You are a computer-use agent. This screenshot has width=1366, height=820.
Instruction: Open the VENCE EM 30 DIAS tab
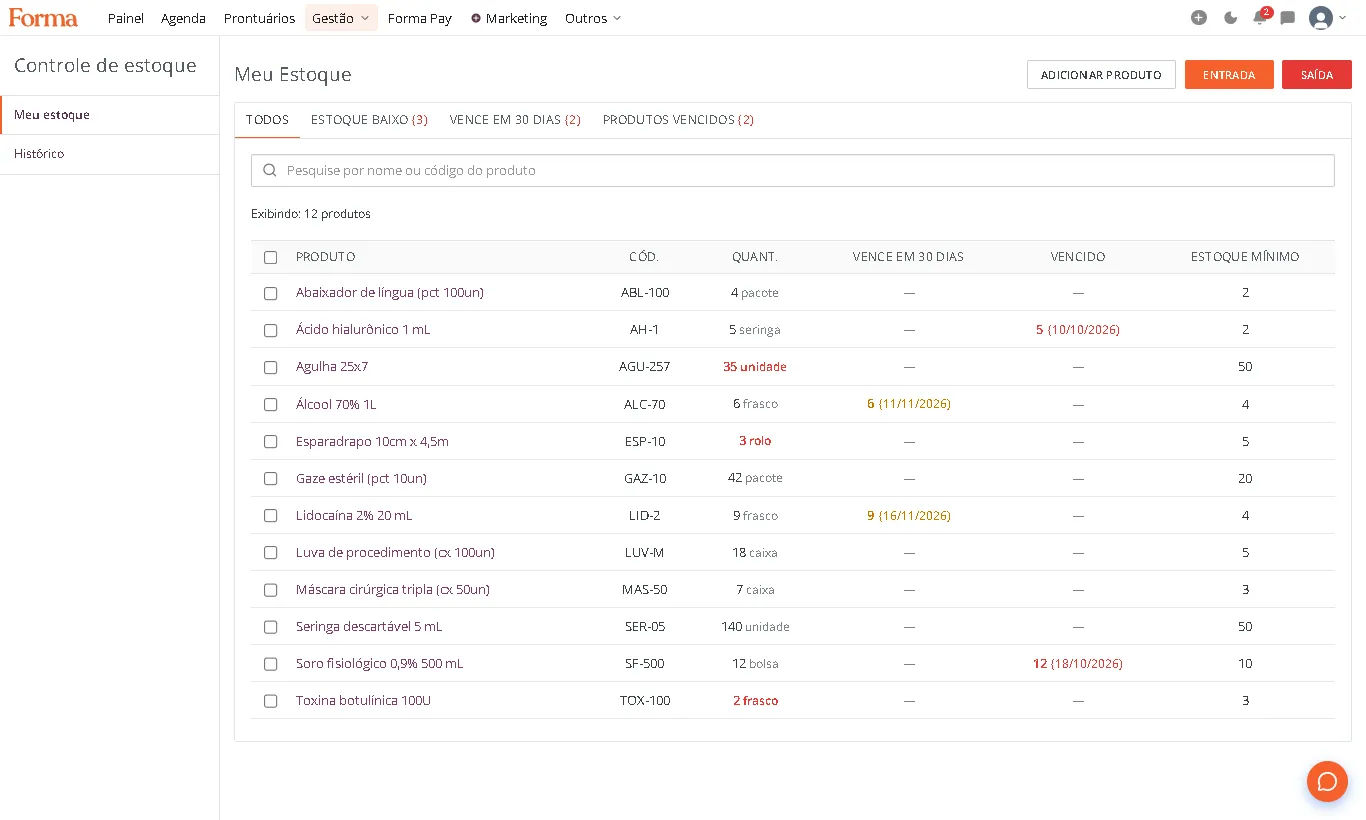pos(515,120)
